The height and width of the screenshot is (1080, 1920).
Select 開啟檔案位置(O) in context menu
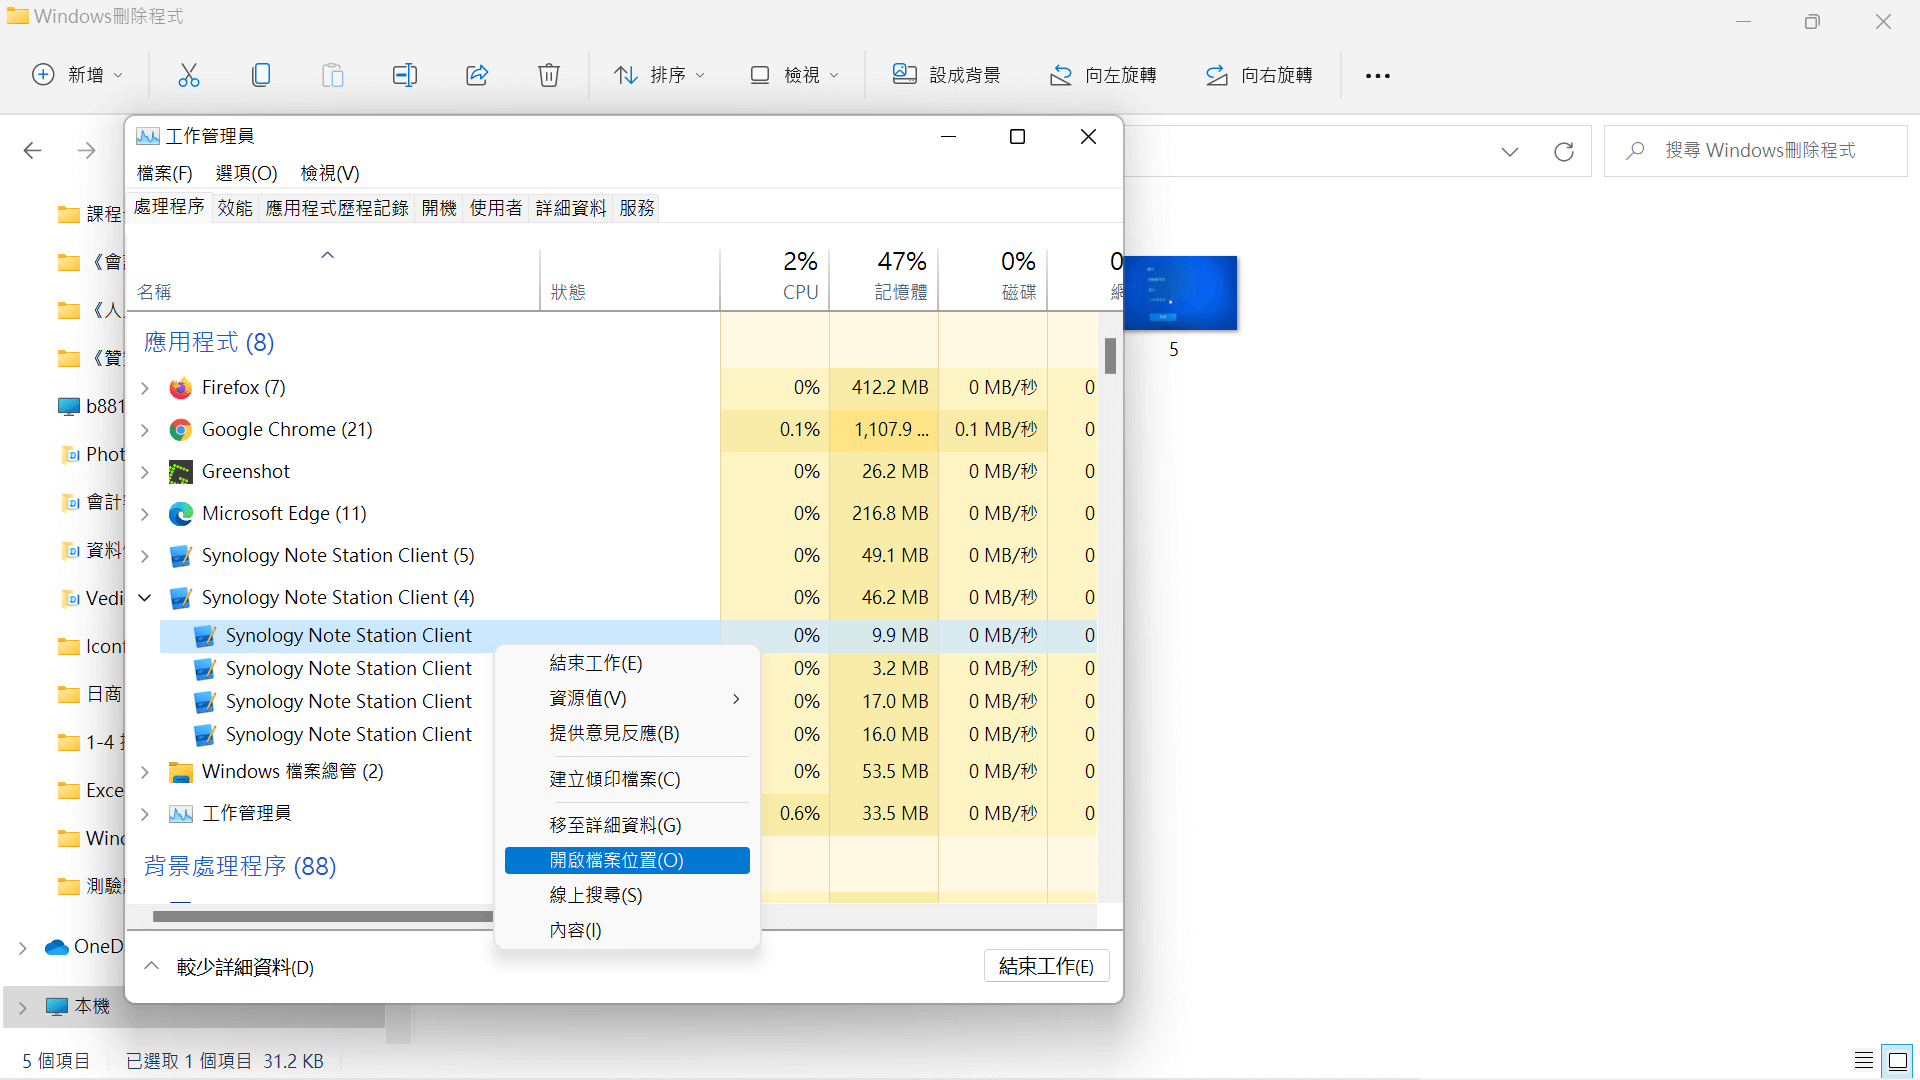tap(627, 861)
